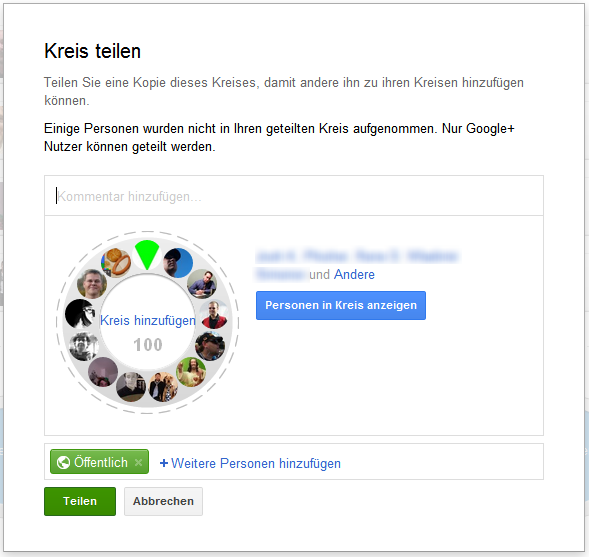Select black and white silhouette avatar
The width and height of the screenshot is (589, 557).
[x=80, y=314]
